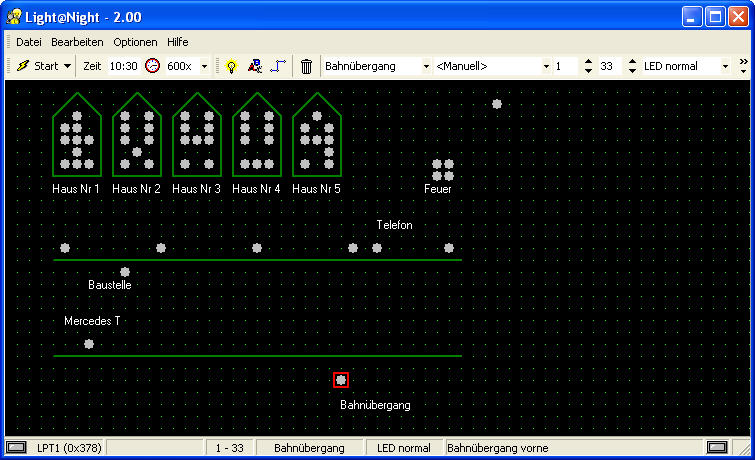The height and width of the screenshot is (460, 755).
Task: Open the Bahnübergang name dropdown
Action: pyautogui.click(x=426, y=66)
